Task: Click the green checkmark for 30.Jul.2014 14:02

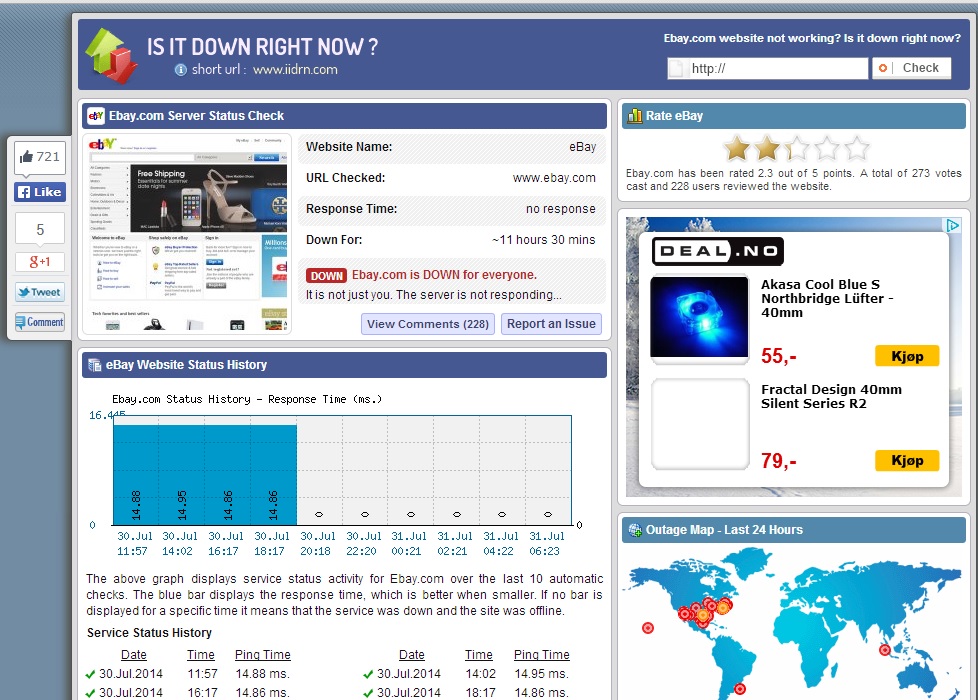Action: (369, 674)
